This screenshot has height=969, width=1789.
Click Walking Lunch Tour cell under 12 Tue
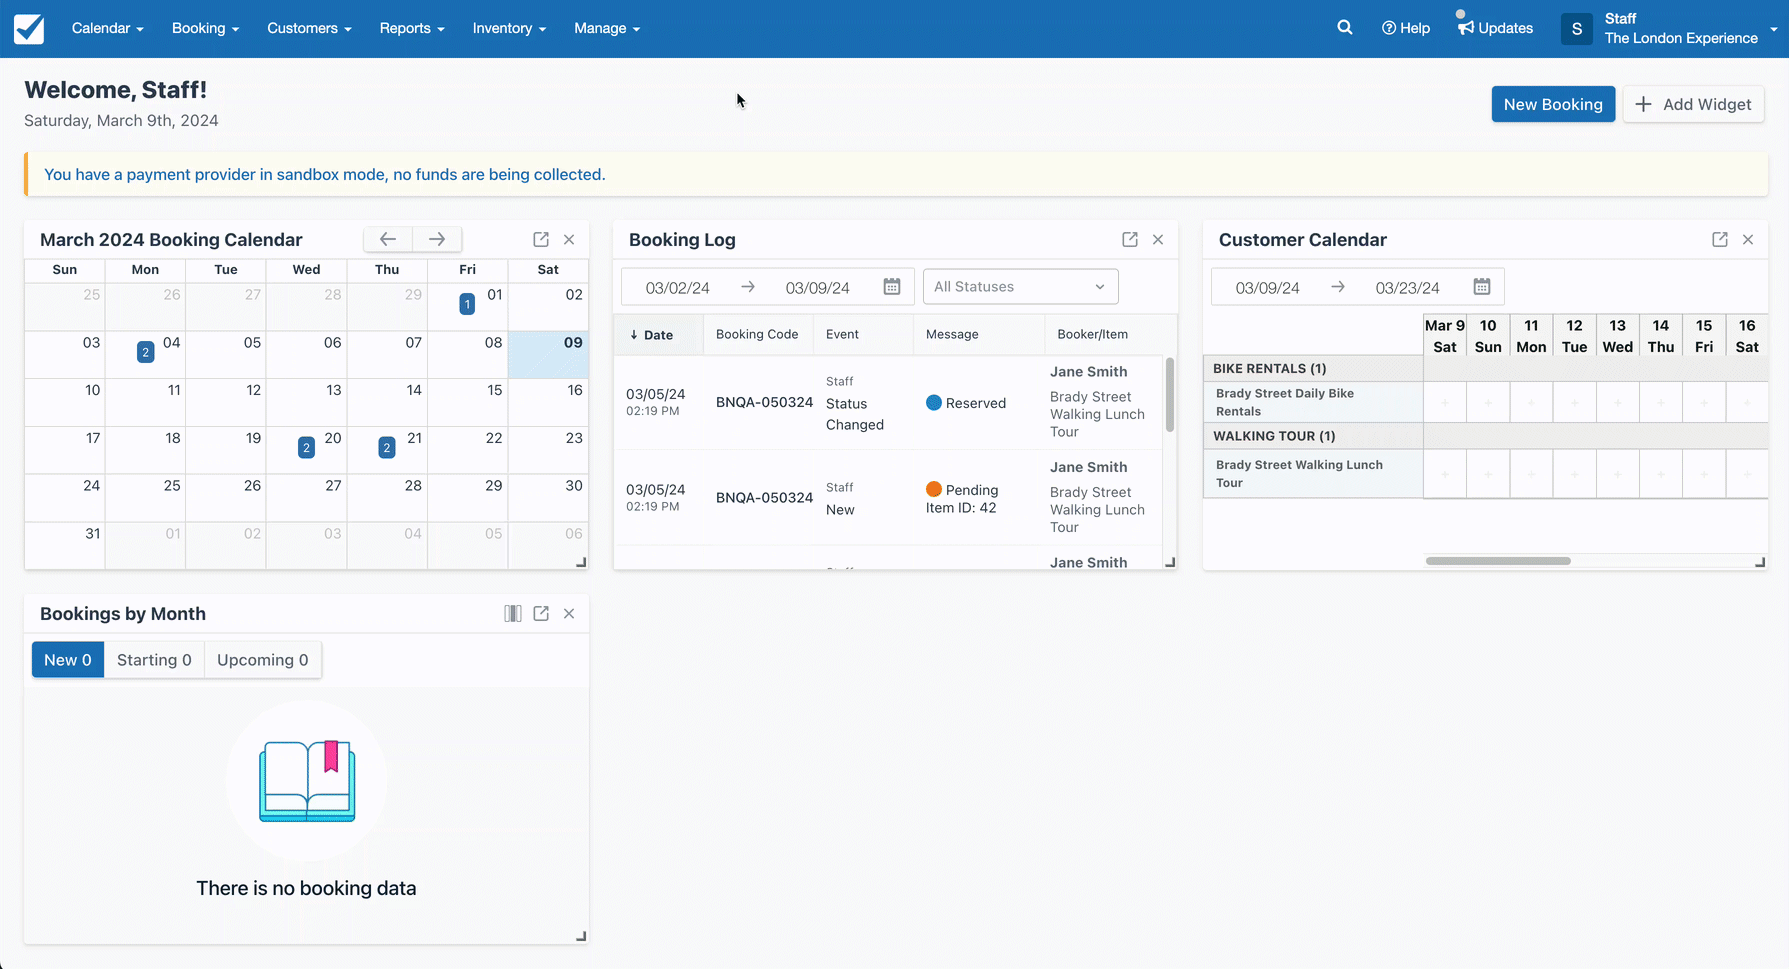pos(1574,474)
